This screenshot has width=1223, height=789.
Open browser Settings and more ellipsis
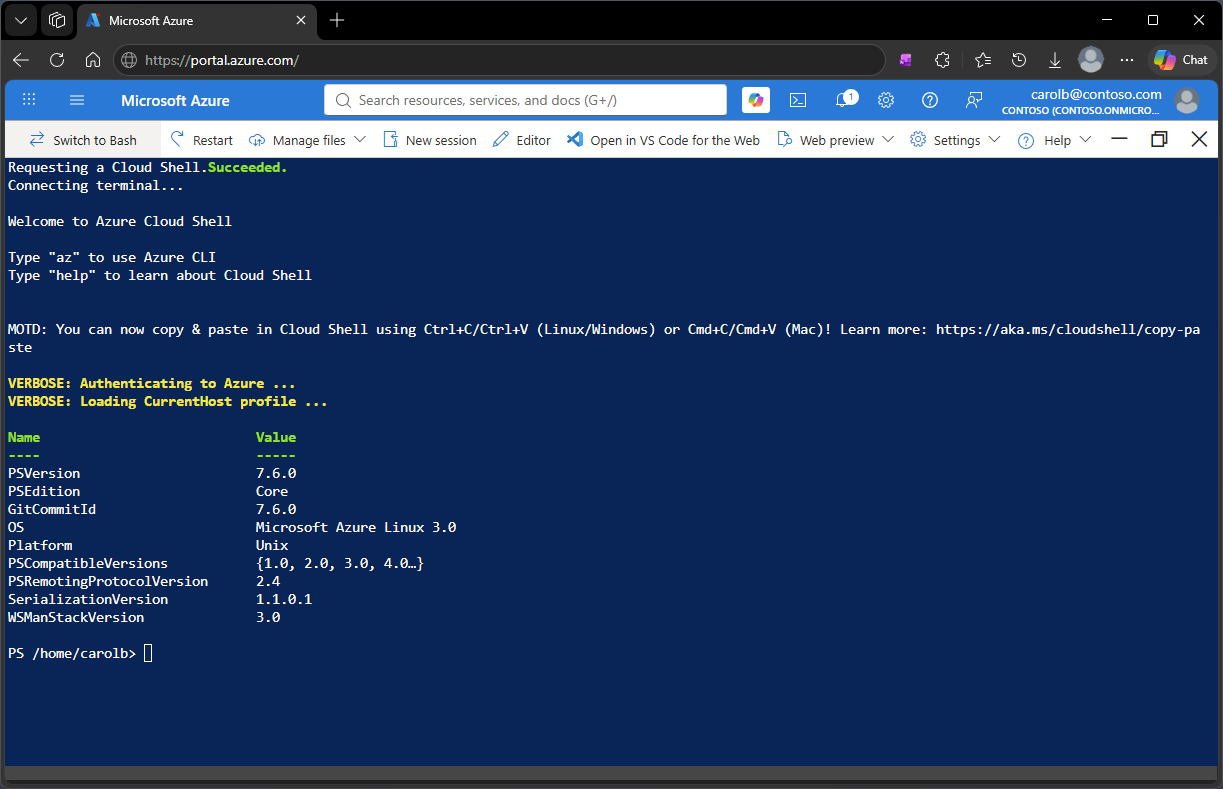(1127, 60)
